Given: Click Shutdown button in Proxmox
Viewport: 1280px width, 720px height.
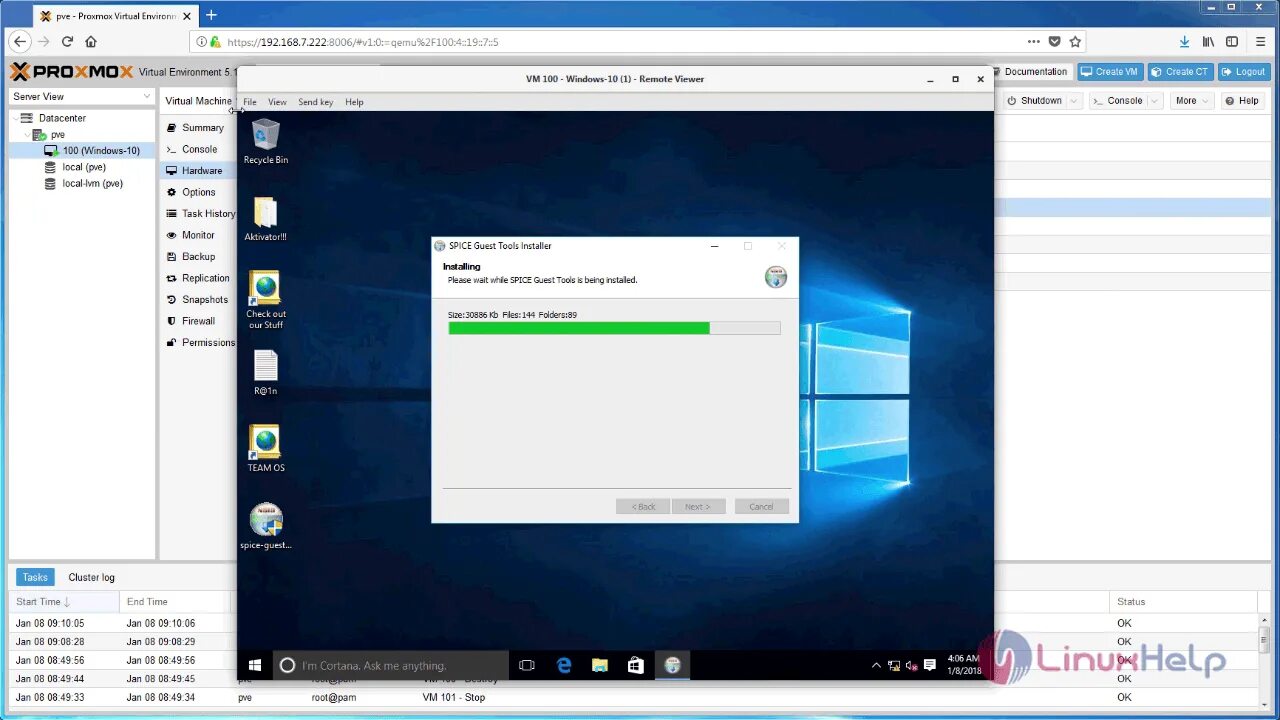Looking at the screenshot, I should (1034, 101).
